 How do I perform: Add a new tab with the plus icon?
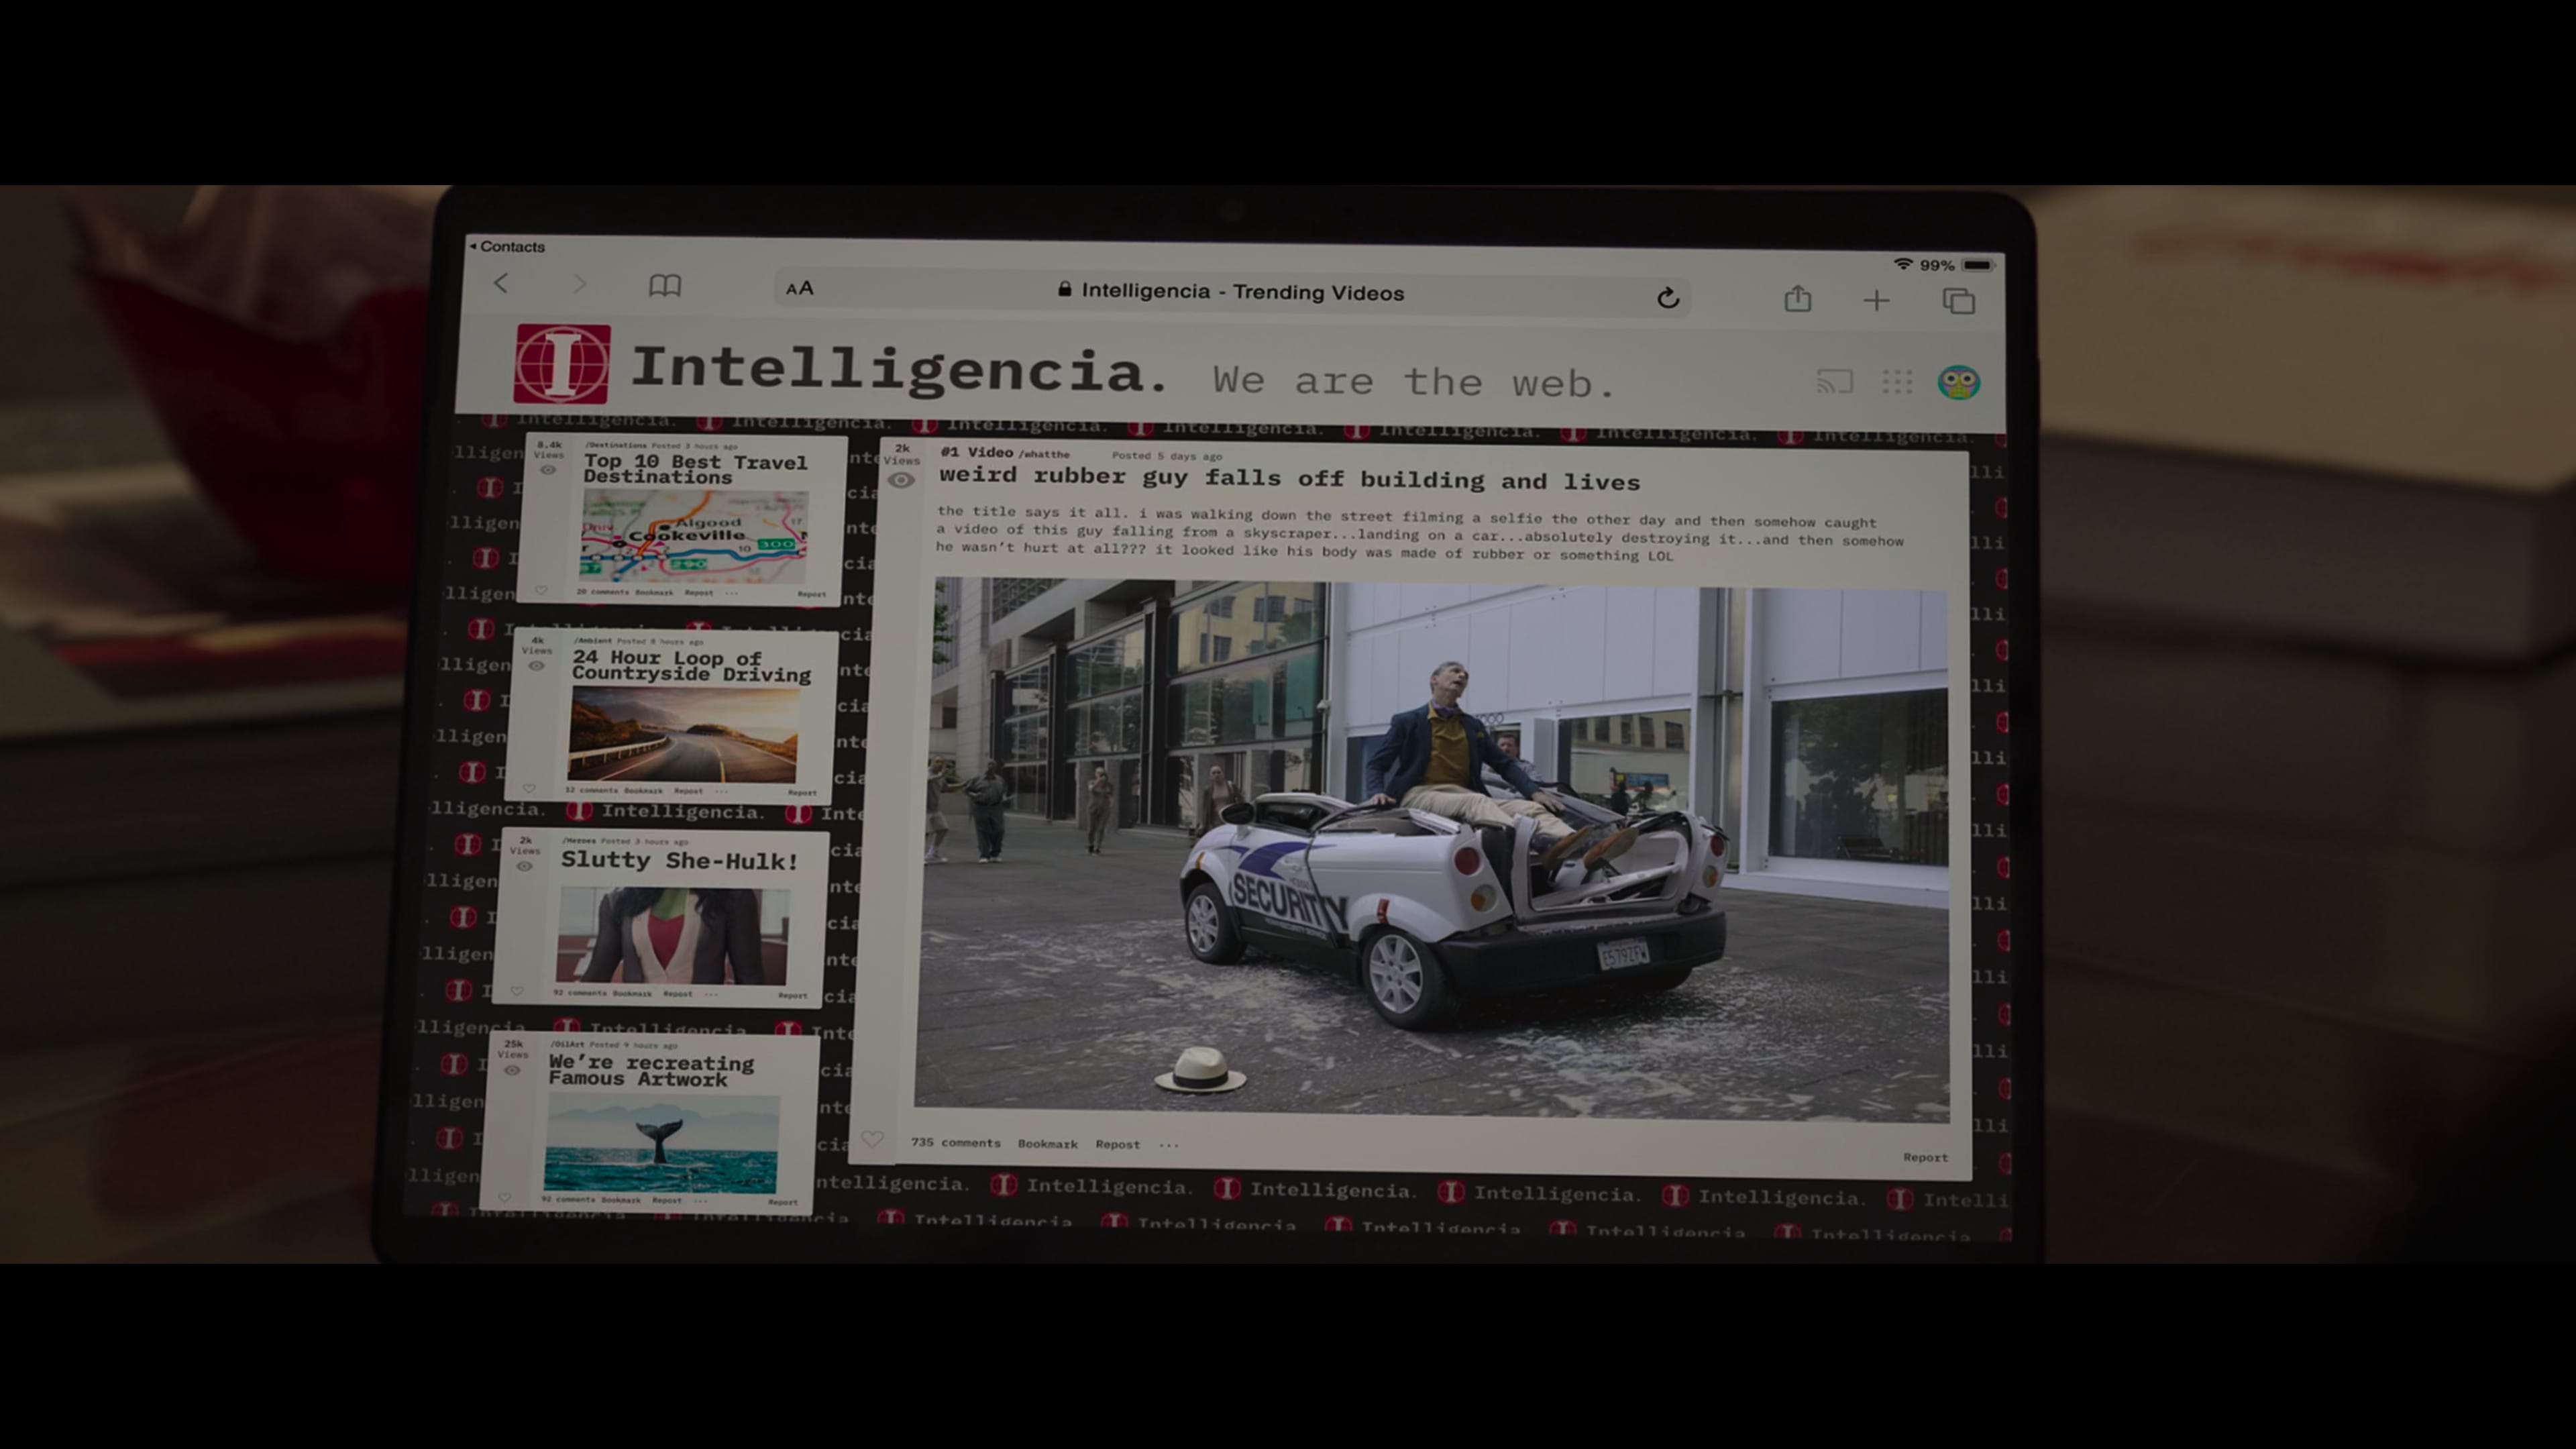(1877, 300)
